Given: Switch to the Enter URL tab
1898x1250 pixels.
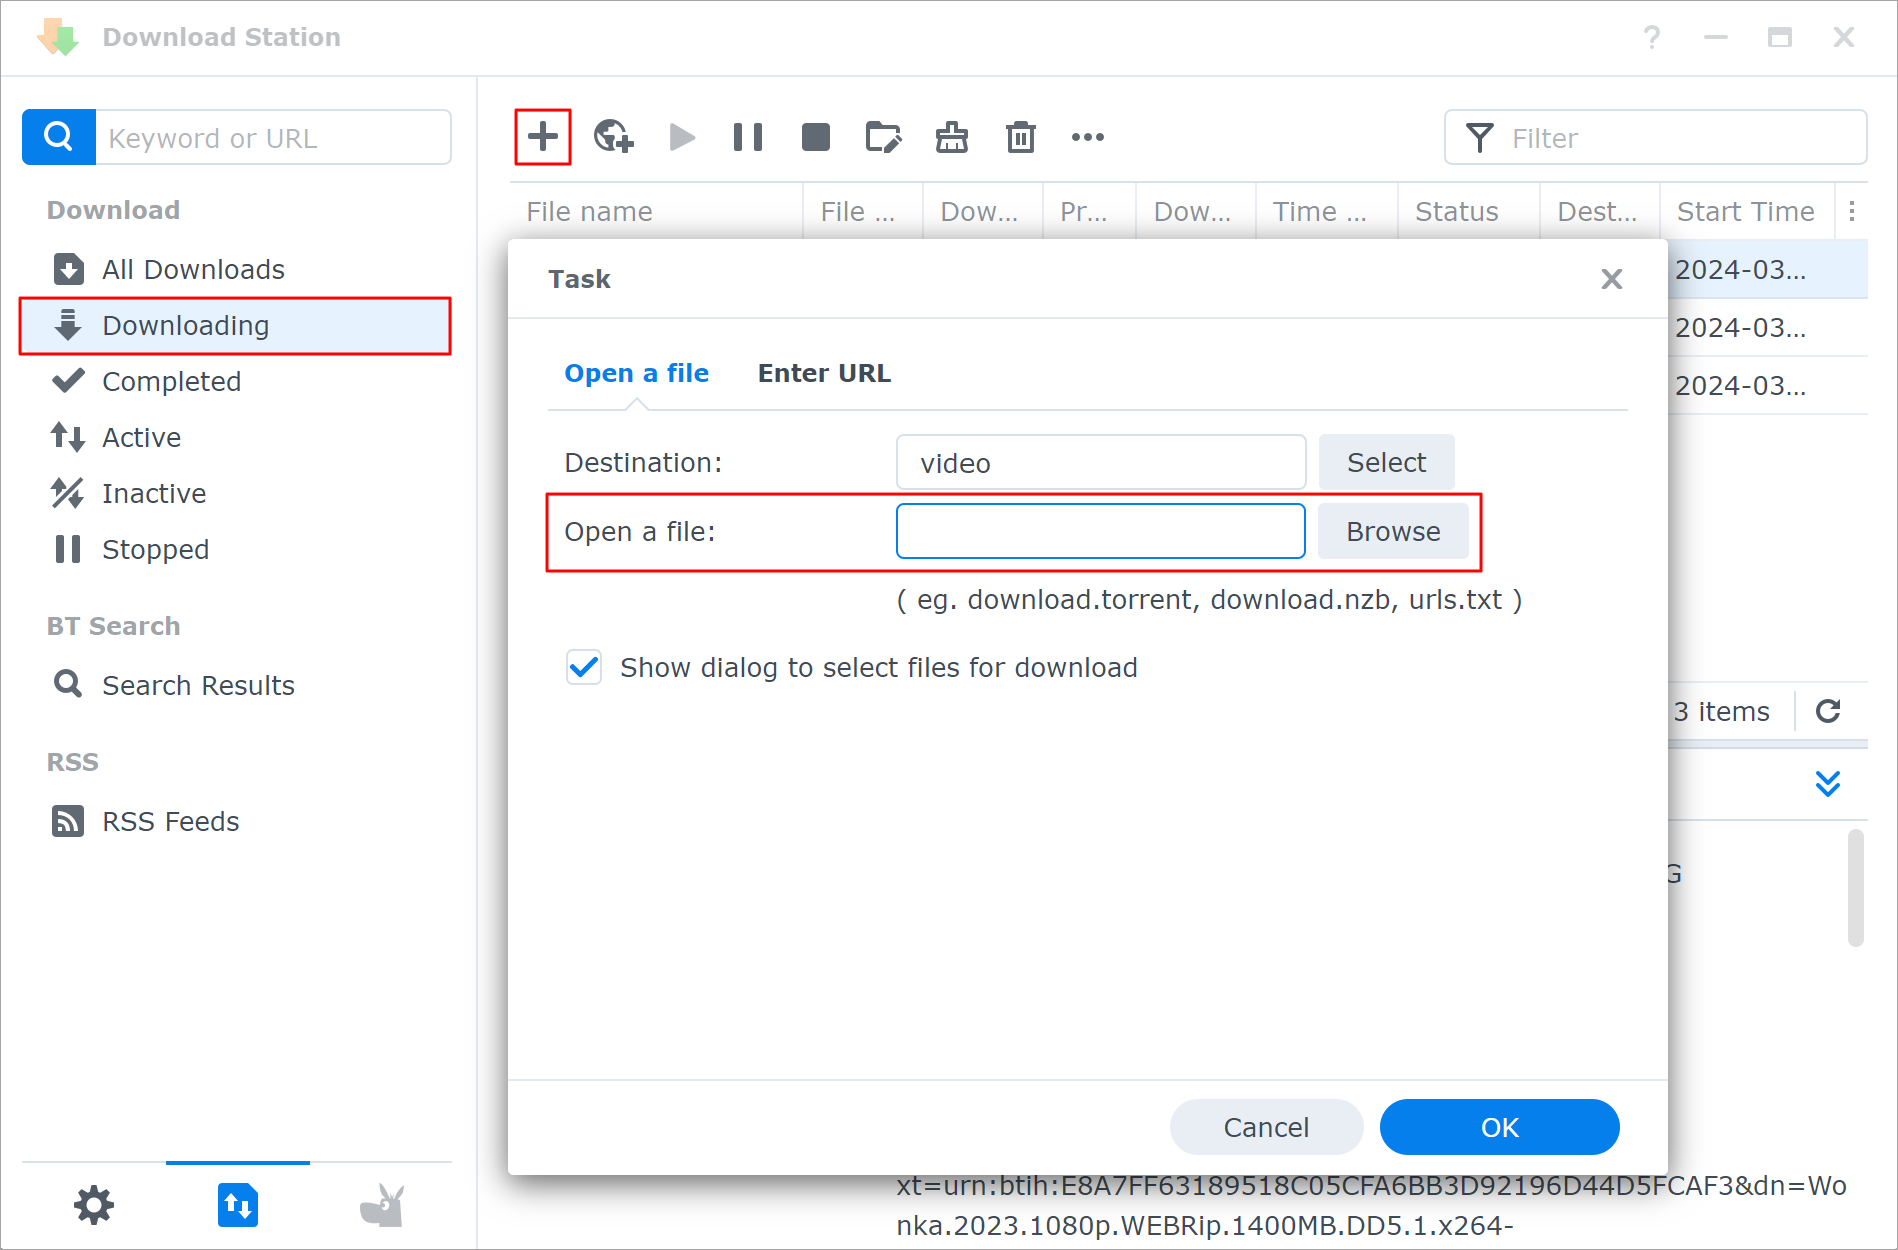Looking at the screenshot, I should click(x=824, y=372).
